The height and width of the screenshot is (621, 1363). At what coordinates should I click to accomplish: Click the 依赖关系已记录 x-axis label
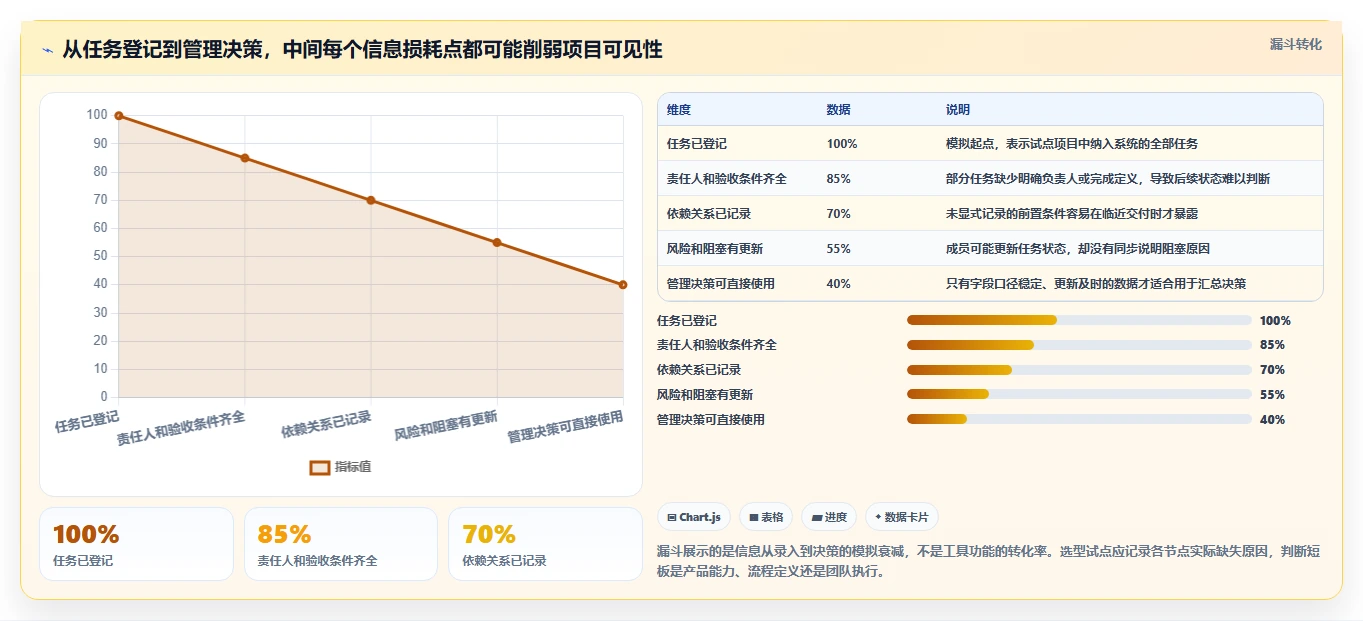(326, 425)
